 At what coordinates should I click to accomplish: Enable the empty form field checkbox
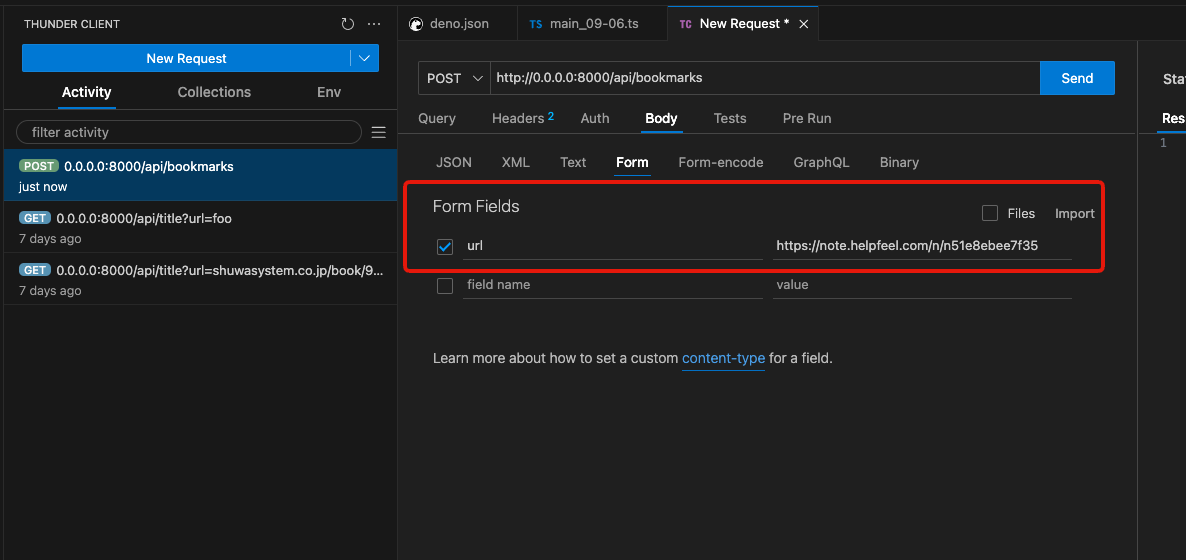(445, 286)
